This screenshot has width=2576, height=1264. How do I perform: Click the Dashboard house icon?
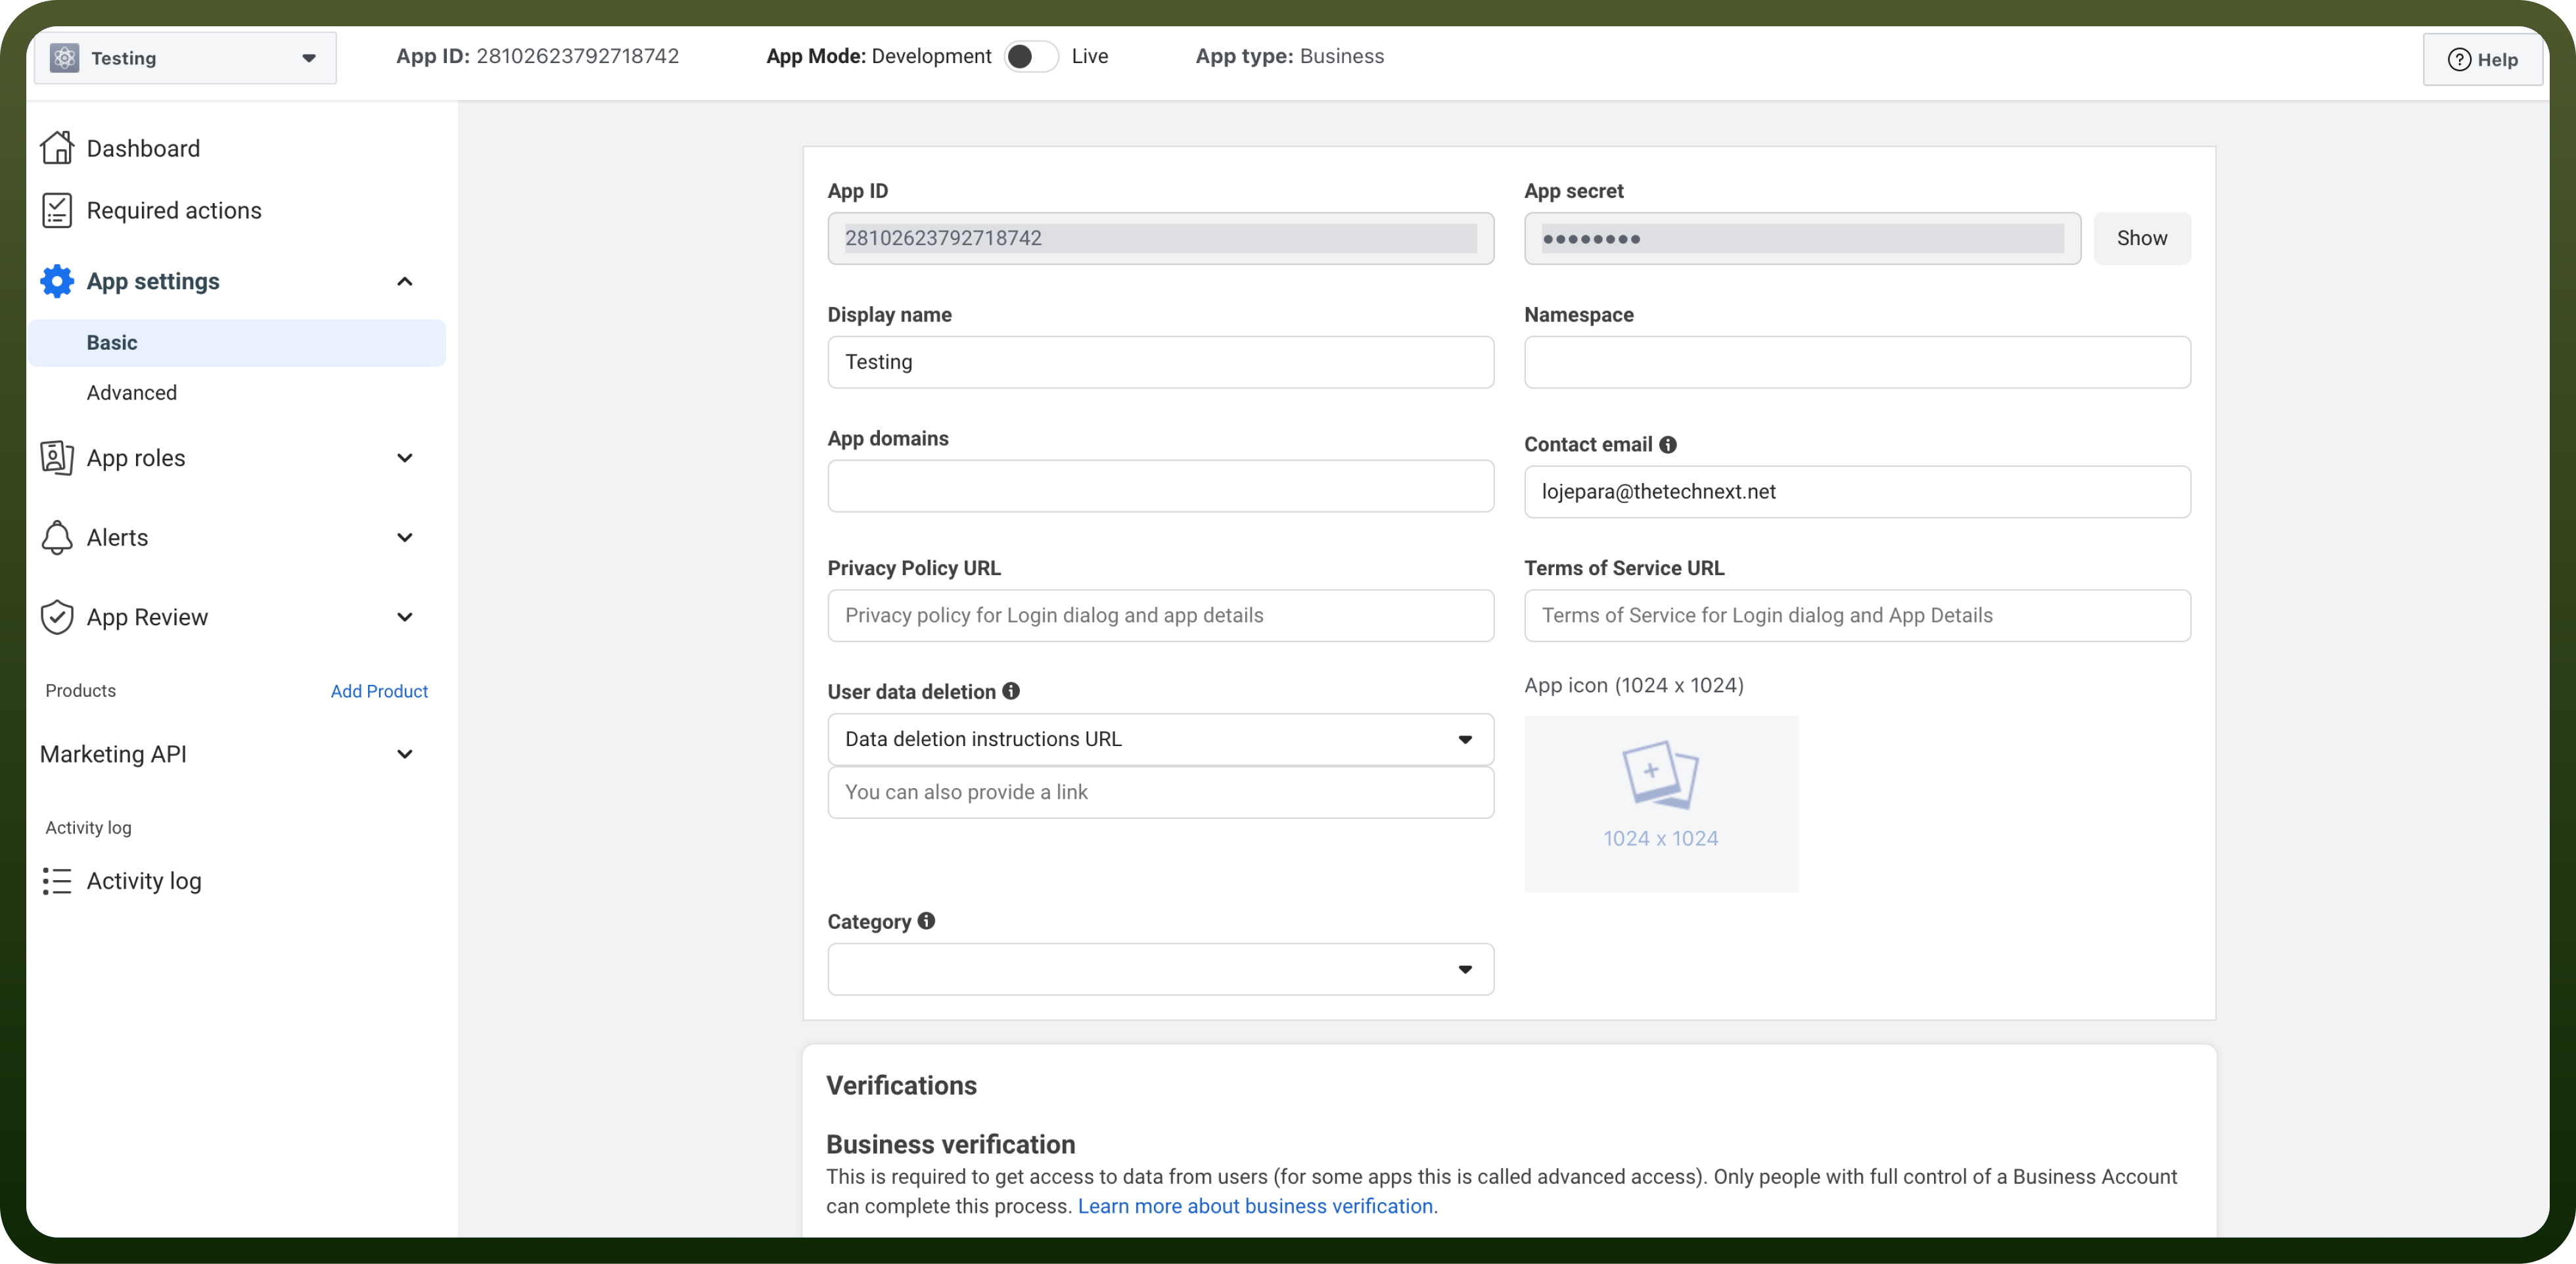57,148
